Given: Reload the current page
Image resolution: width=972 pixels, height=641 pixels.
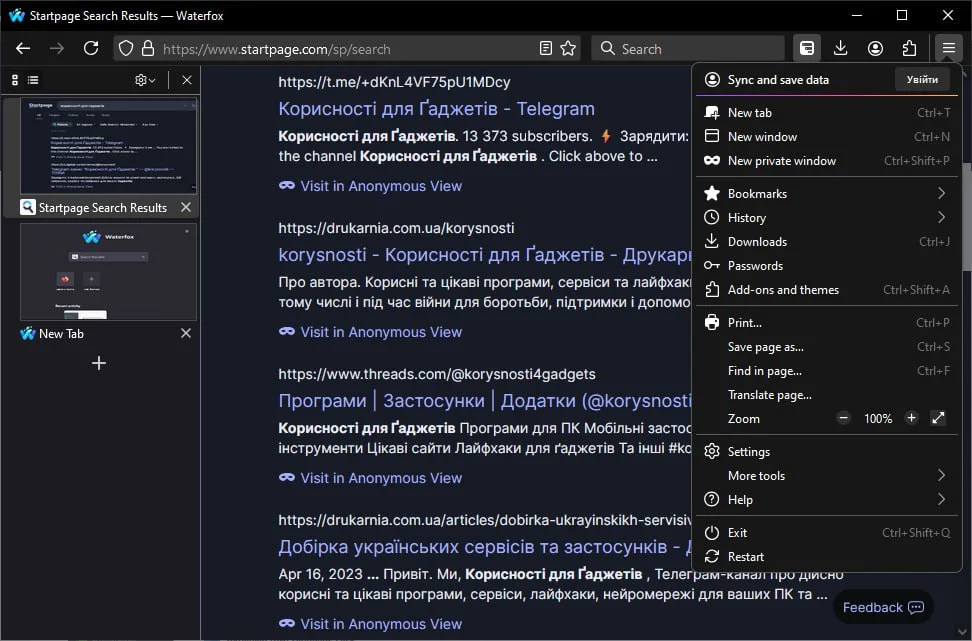Looking at the screenshot, I should [x=91, y=48].
